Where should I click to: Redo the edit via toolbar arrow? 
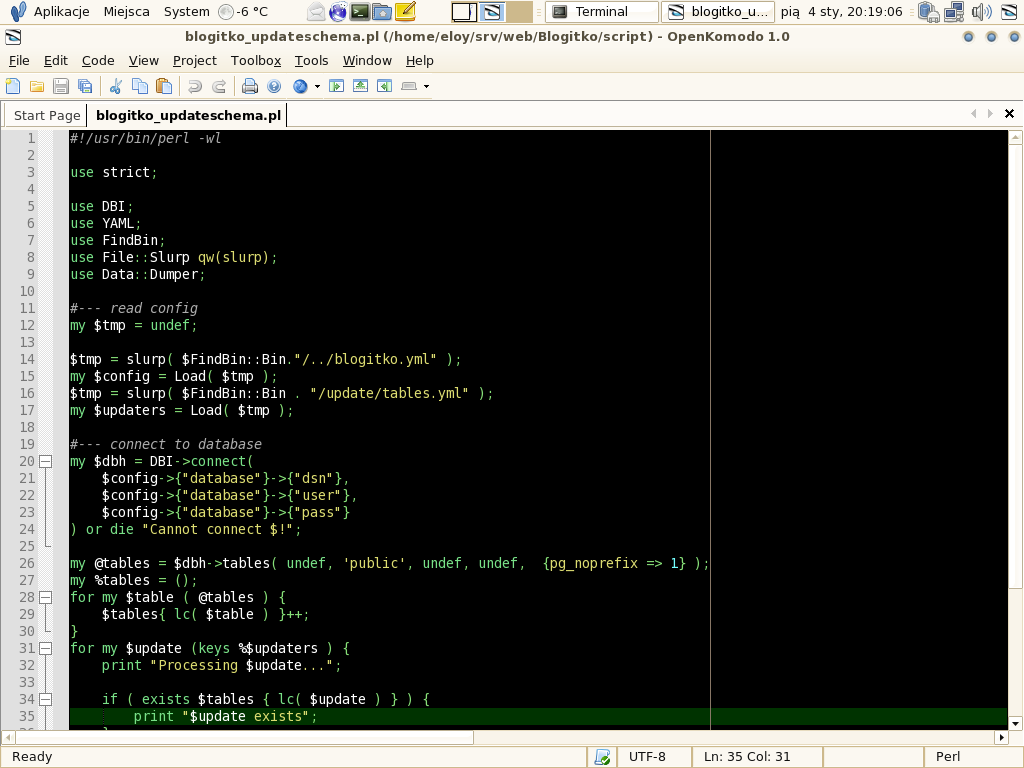click(219, 86)
